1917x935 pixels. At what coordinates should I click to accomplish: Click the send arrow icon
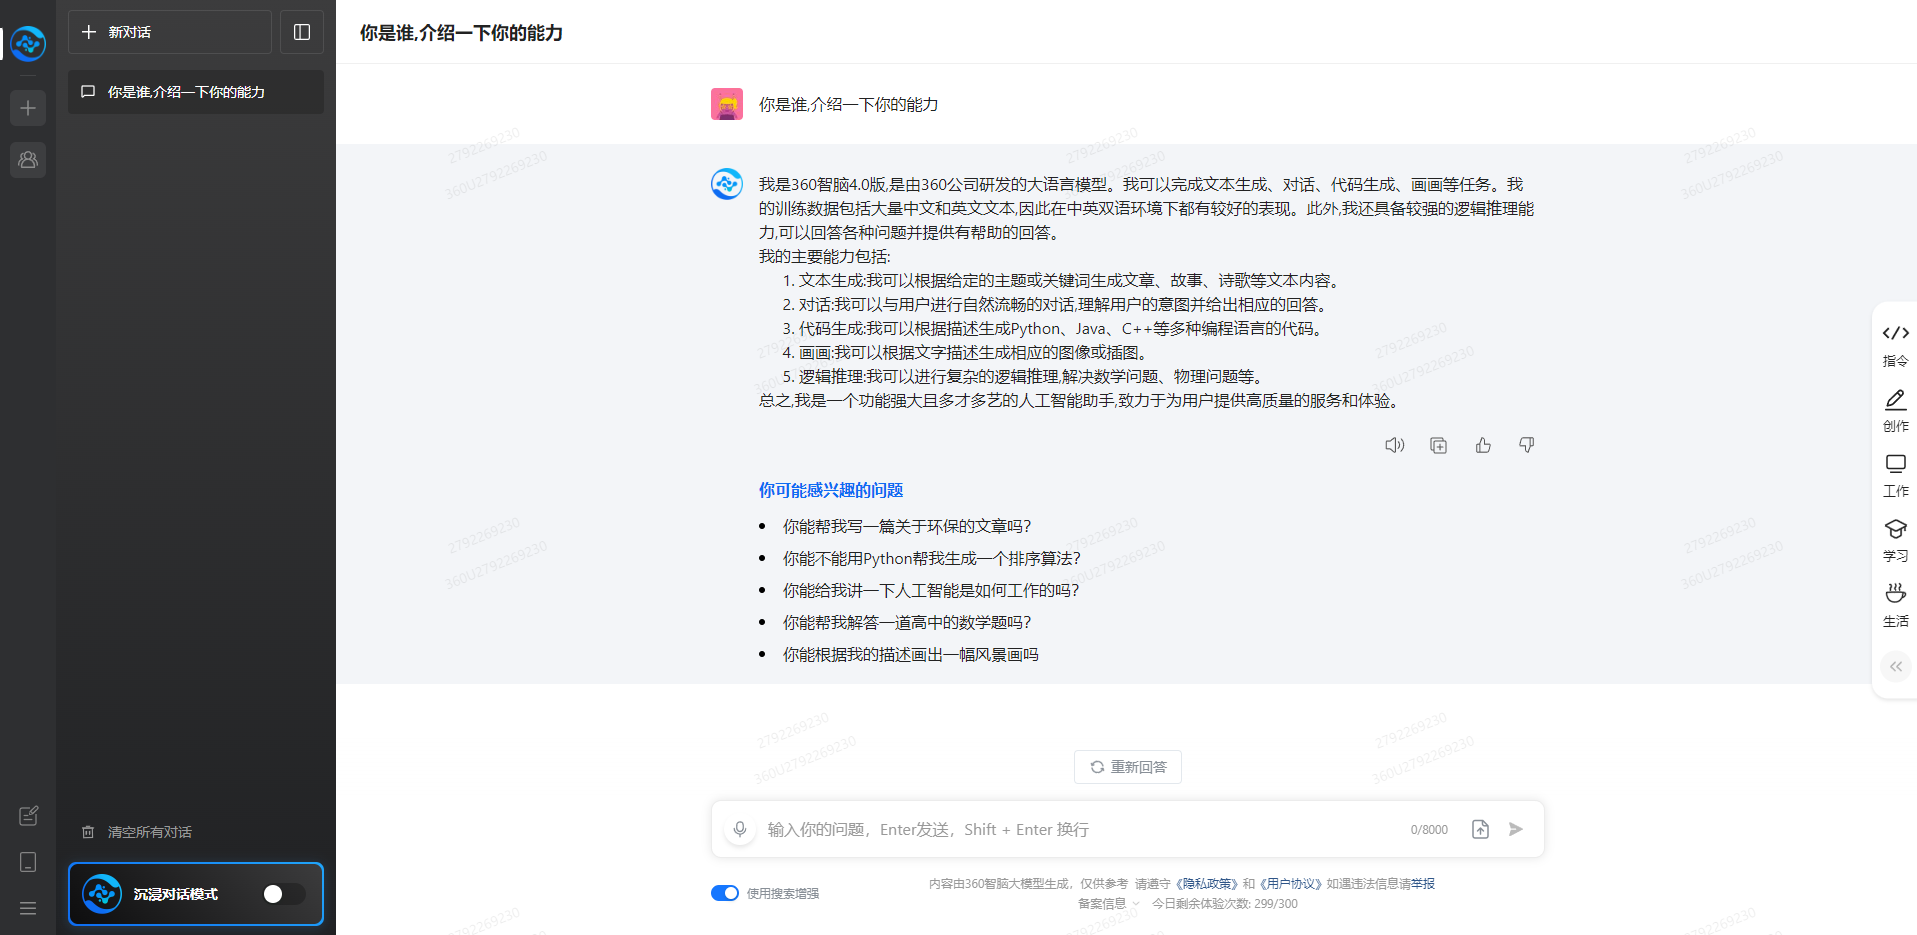(x=1516, y=829)
